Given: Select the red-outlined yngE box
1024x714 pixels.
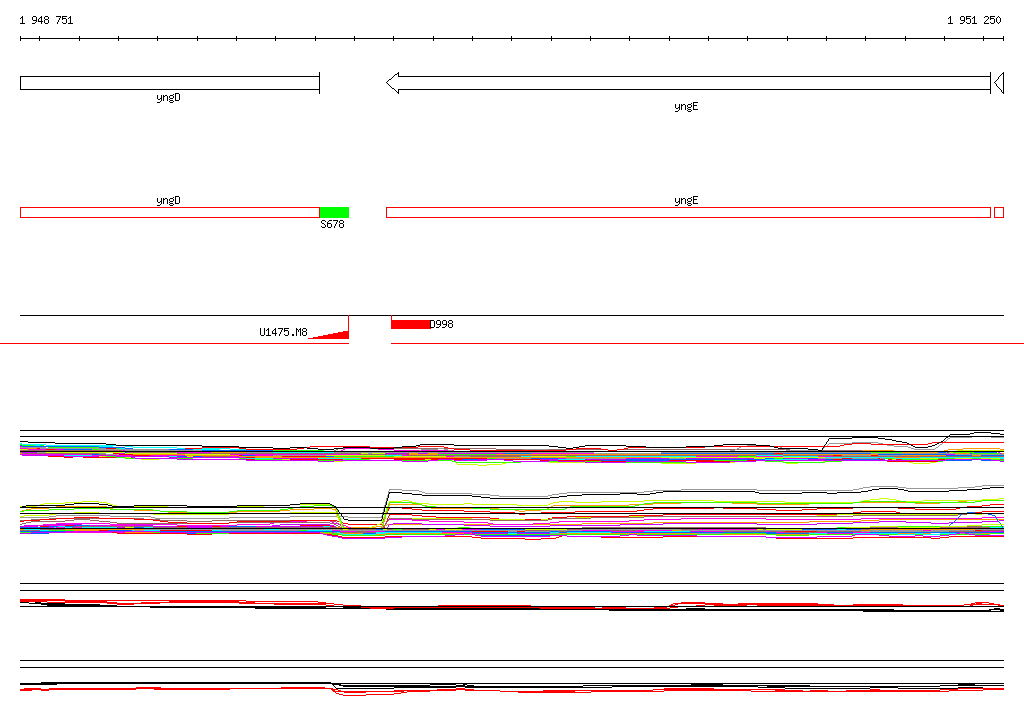Looking at the screenshot, I should click(688, 212).
